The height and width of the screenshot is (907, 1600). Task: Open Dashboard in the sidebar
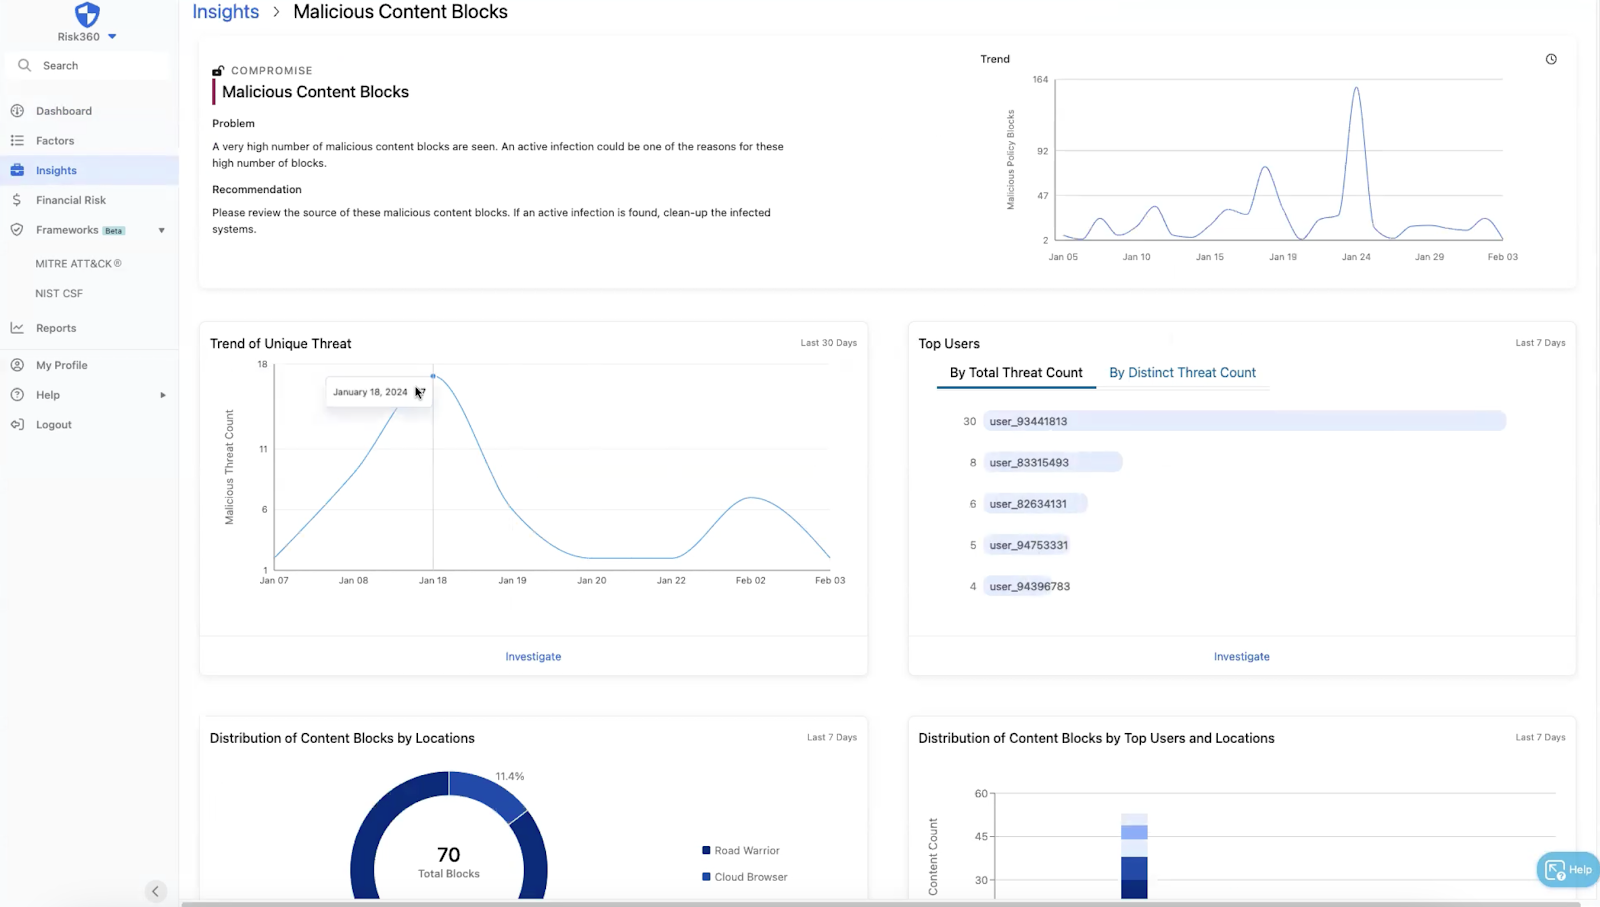(x=64, y=111)
